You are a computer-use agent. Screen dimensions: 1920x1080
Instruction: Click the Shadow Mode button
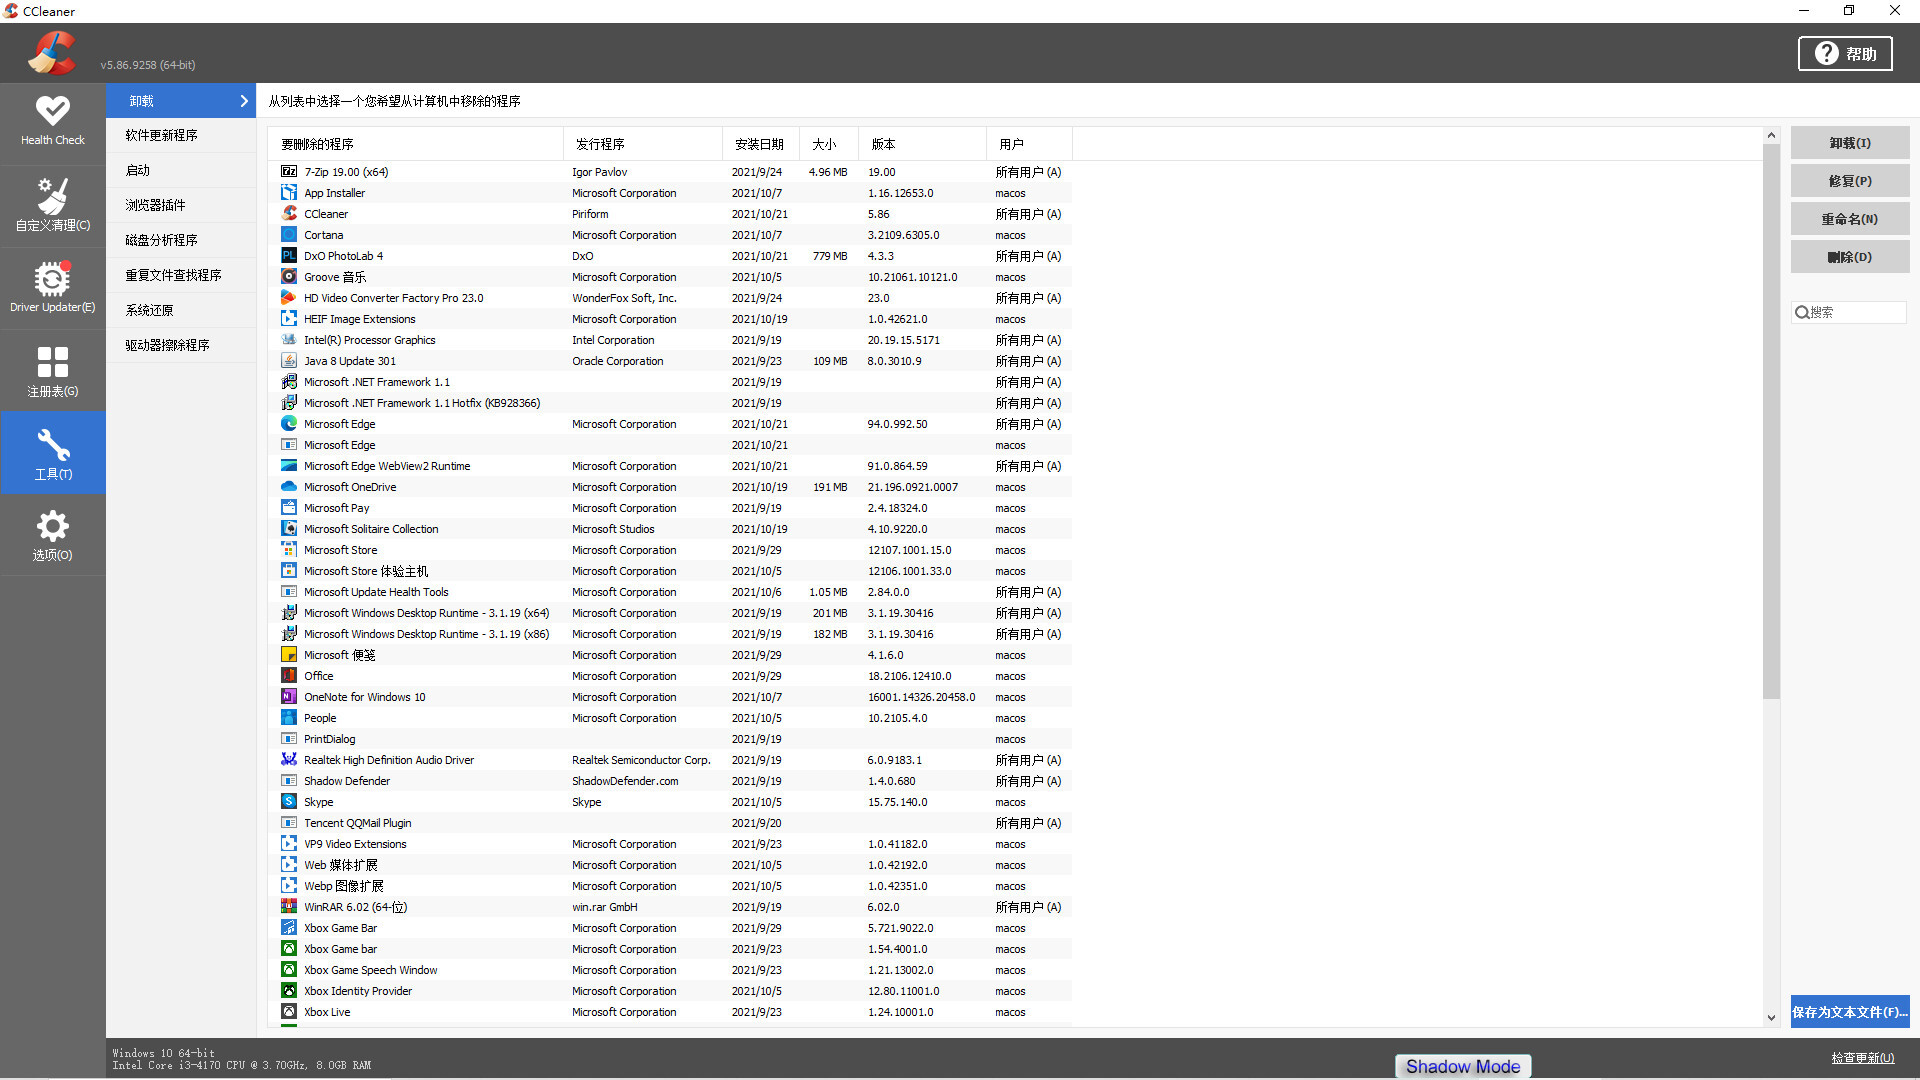click(x=1463, y=1067)
